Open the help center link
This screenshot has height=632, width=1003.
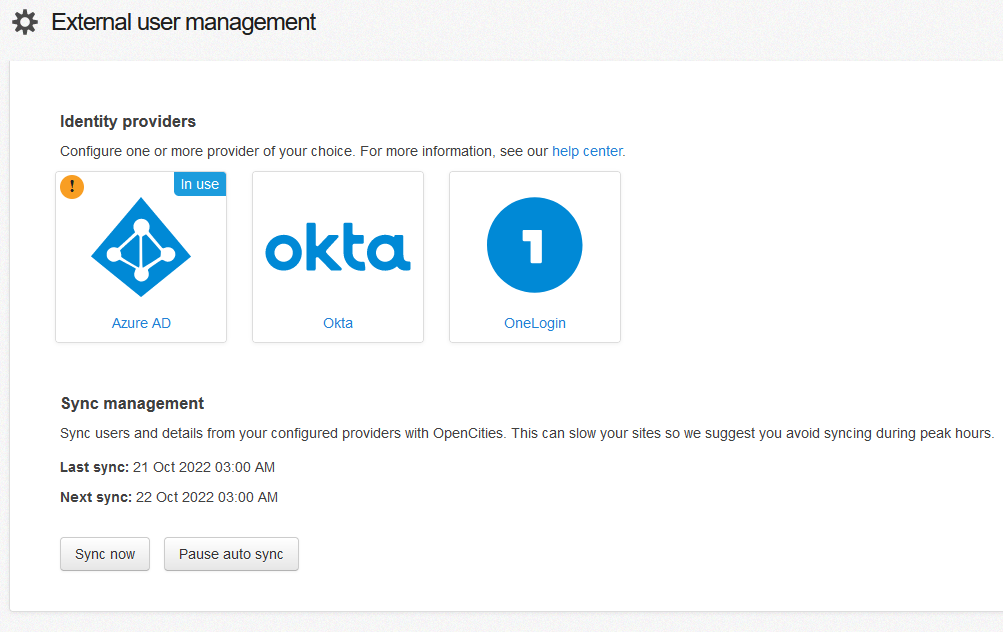(x=586, y=151)
